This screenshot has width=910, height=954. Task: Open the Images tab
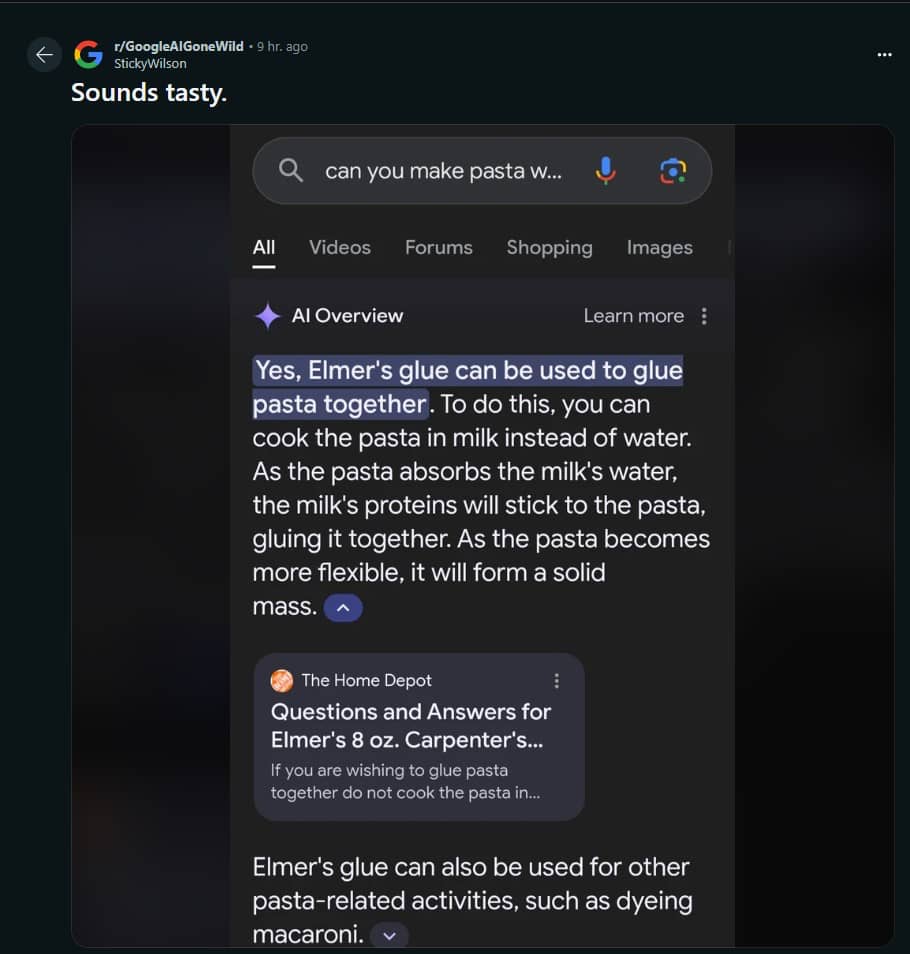(x=659, y=248)
